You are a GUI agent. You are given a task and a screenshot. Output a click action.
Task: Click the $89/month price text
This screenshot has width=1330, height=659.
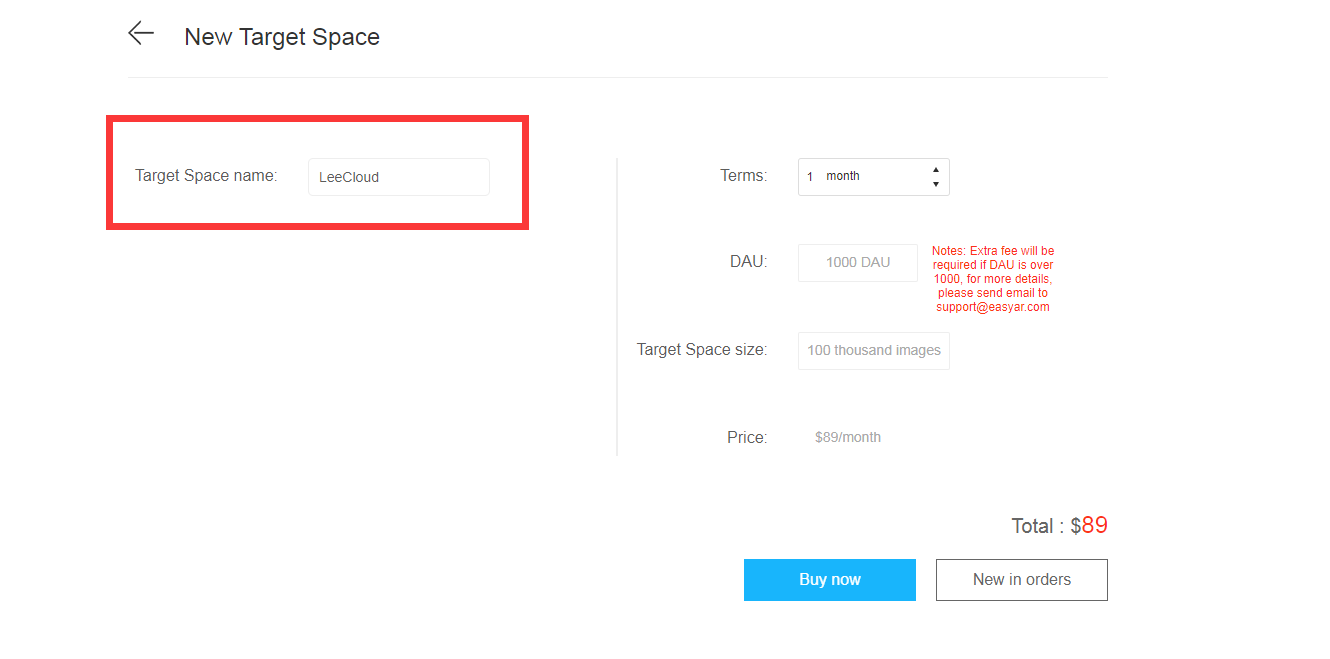point(847,437)
